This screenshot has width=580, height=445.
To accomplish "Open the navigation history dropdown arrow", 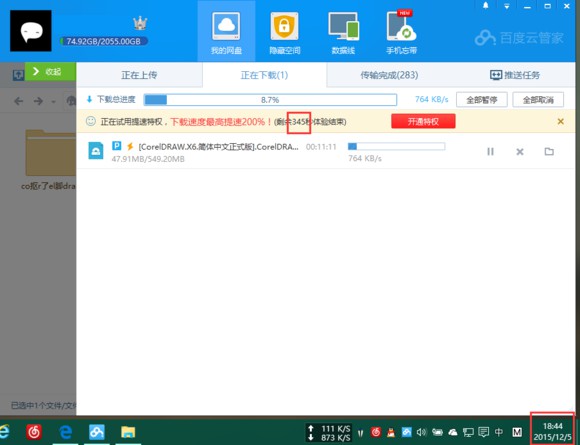I will click(54, 101).
